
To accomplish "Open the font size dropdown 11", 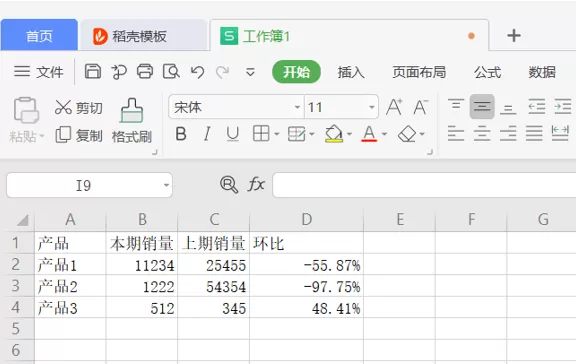I will point(371,107).
